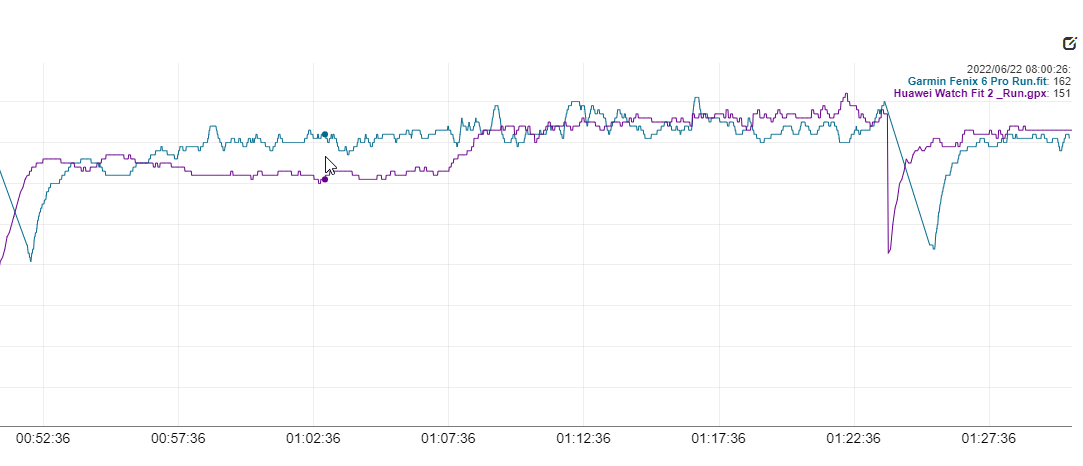The height and width of the screenshot is (466, 1083).
Task: Click the 01:27:36 time axis label
Action: (x=988, y=438)
